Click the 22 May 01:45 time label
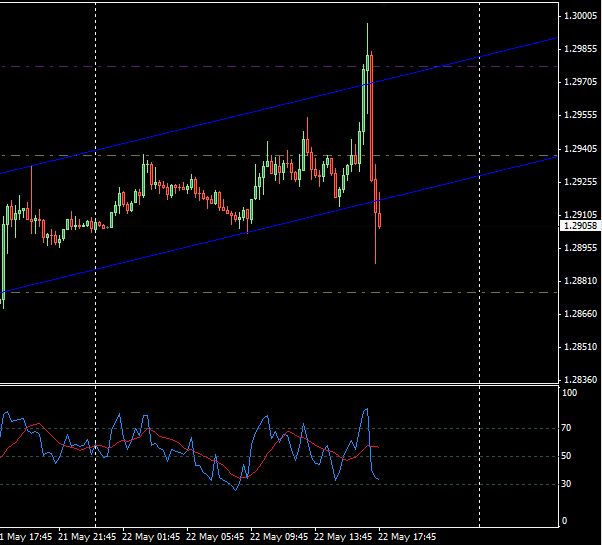 151,537
